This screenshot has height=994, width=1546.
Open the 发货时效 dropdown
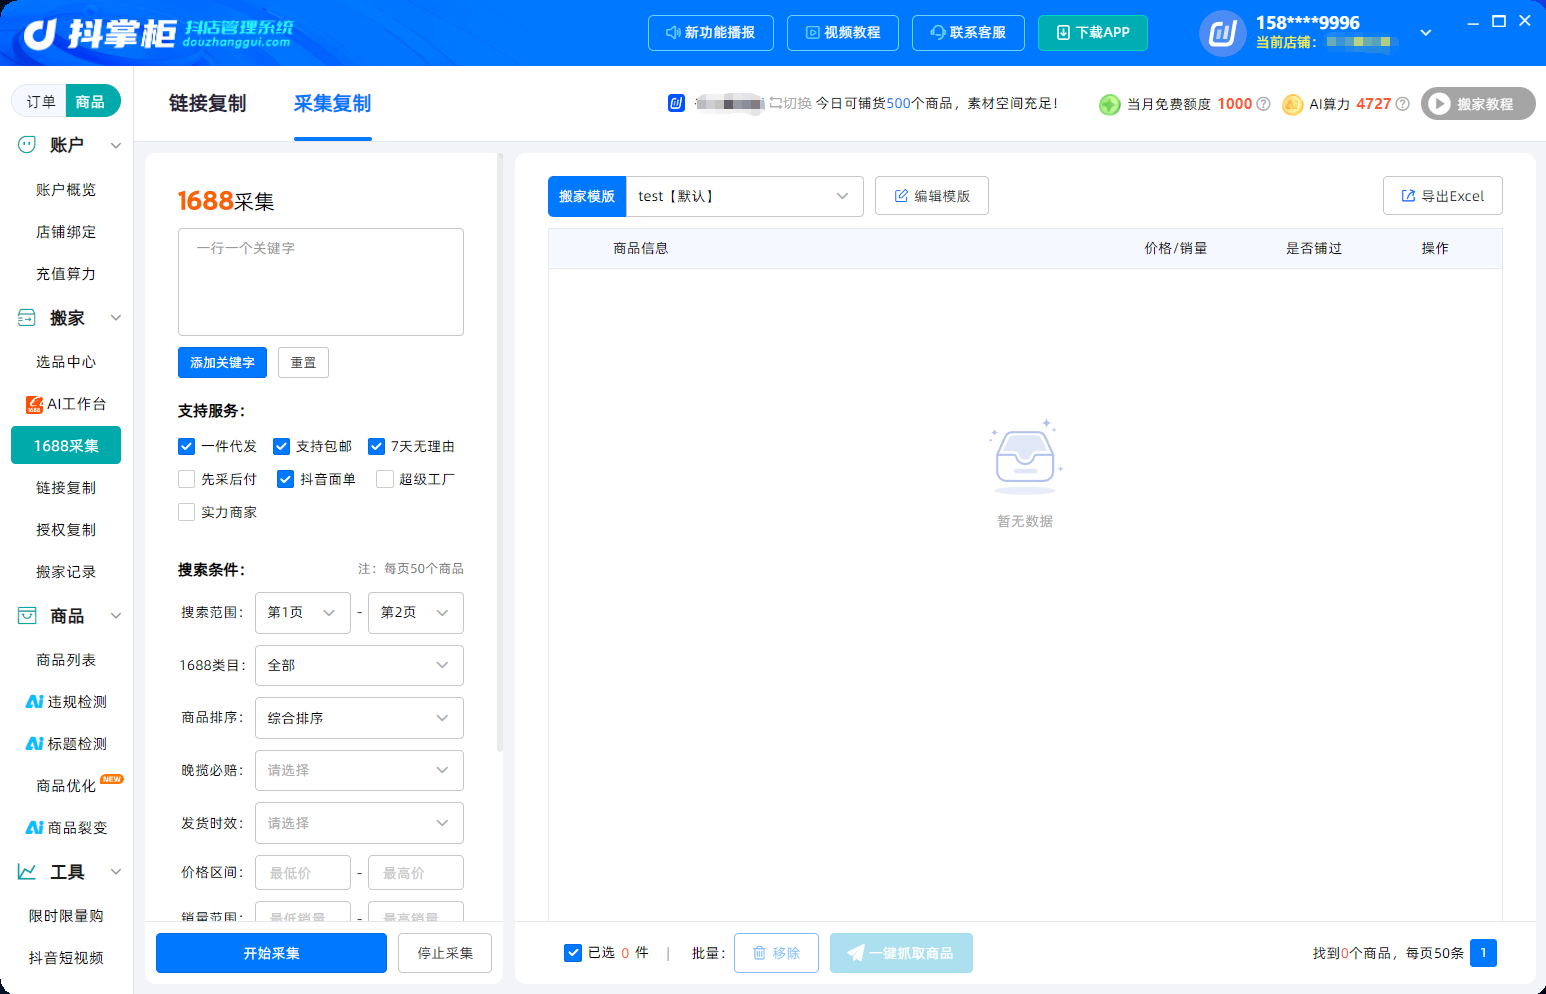click(x=359, y=823)
